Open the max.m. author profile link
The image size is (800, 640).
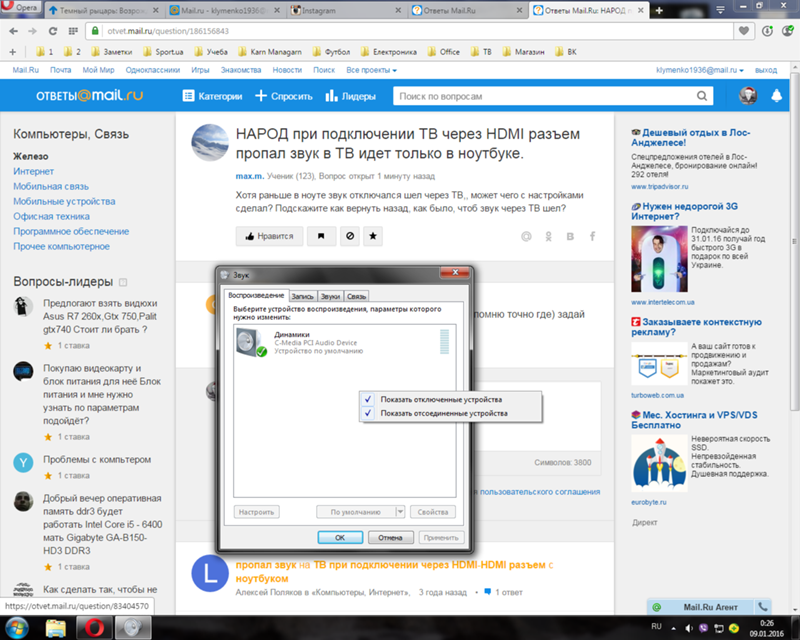249,176
